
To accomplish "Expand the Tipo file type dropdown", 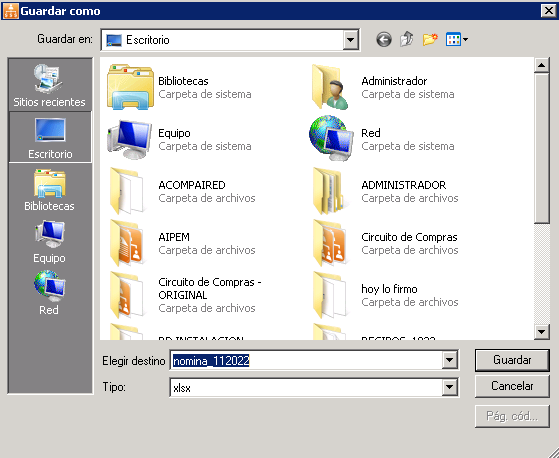I will [450, 387].
